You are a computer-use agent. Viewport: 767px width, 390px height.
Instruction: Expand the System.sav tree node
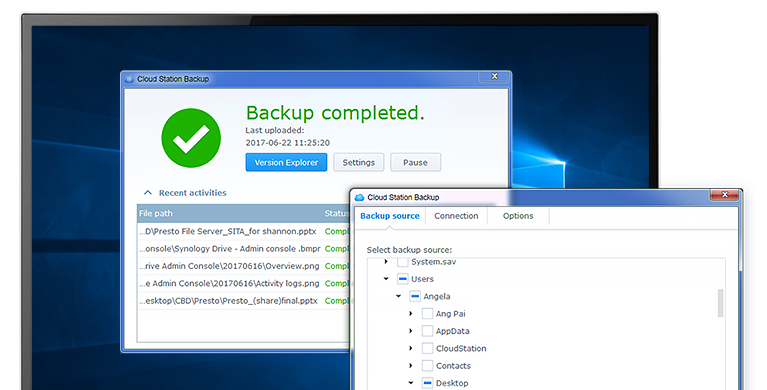tap(386, 262)
